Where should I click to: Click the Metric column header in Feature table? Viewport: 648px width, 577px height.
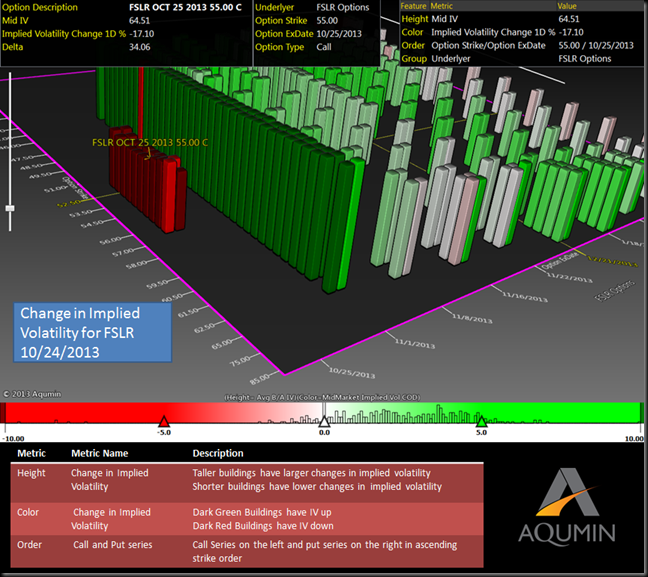[x=441, y=6]
